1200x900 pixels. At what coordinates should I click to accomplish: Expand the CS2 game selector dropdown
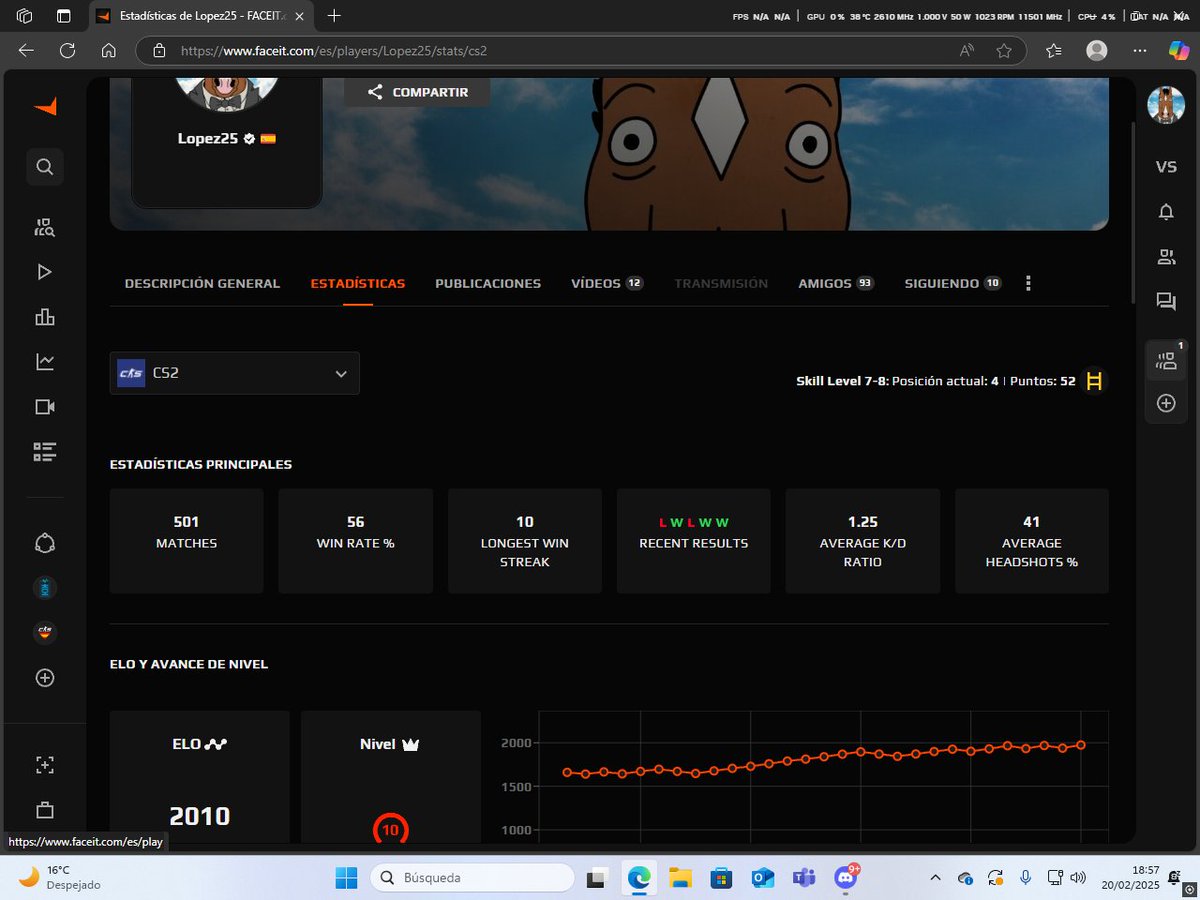pyautogui.click(x=234, y=373)
